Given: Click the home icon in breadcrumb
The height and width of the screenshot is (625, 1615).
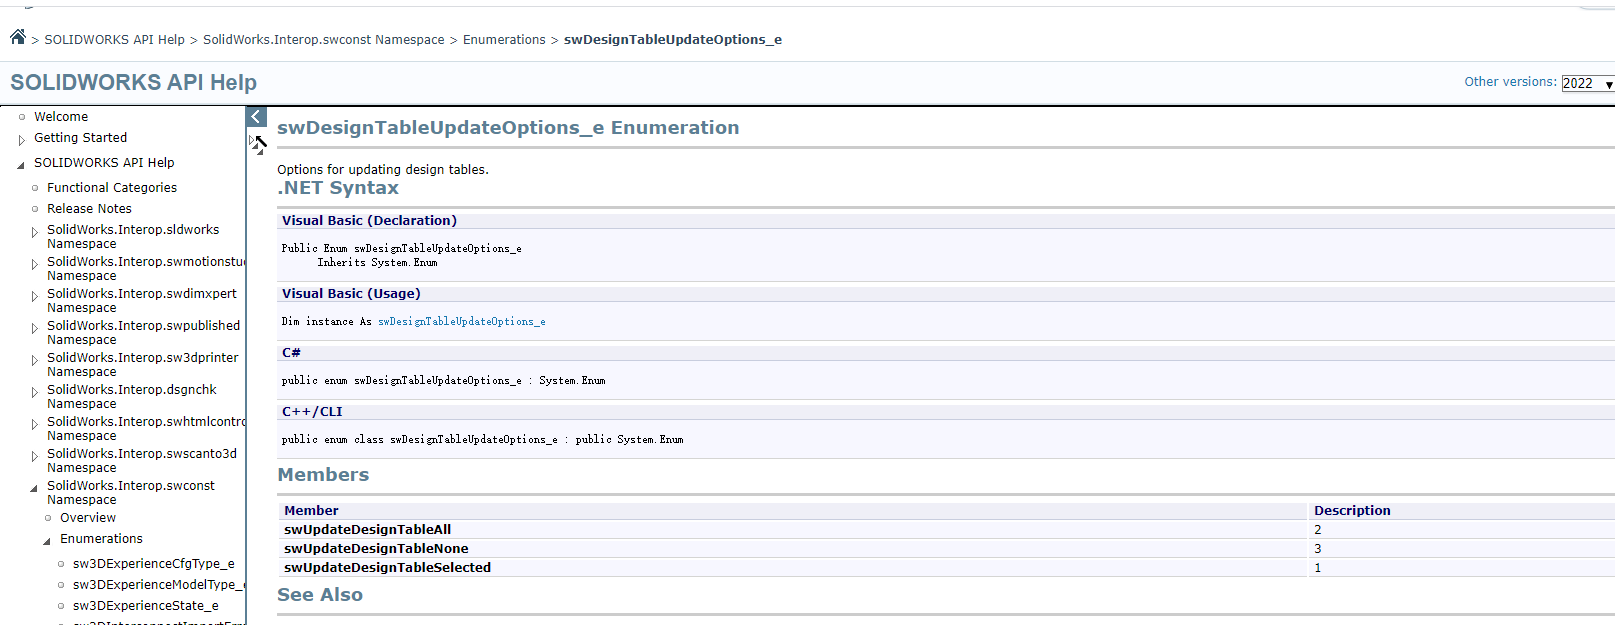Looking at the screenshot, I should tap(18, 37).
